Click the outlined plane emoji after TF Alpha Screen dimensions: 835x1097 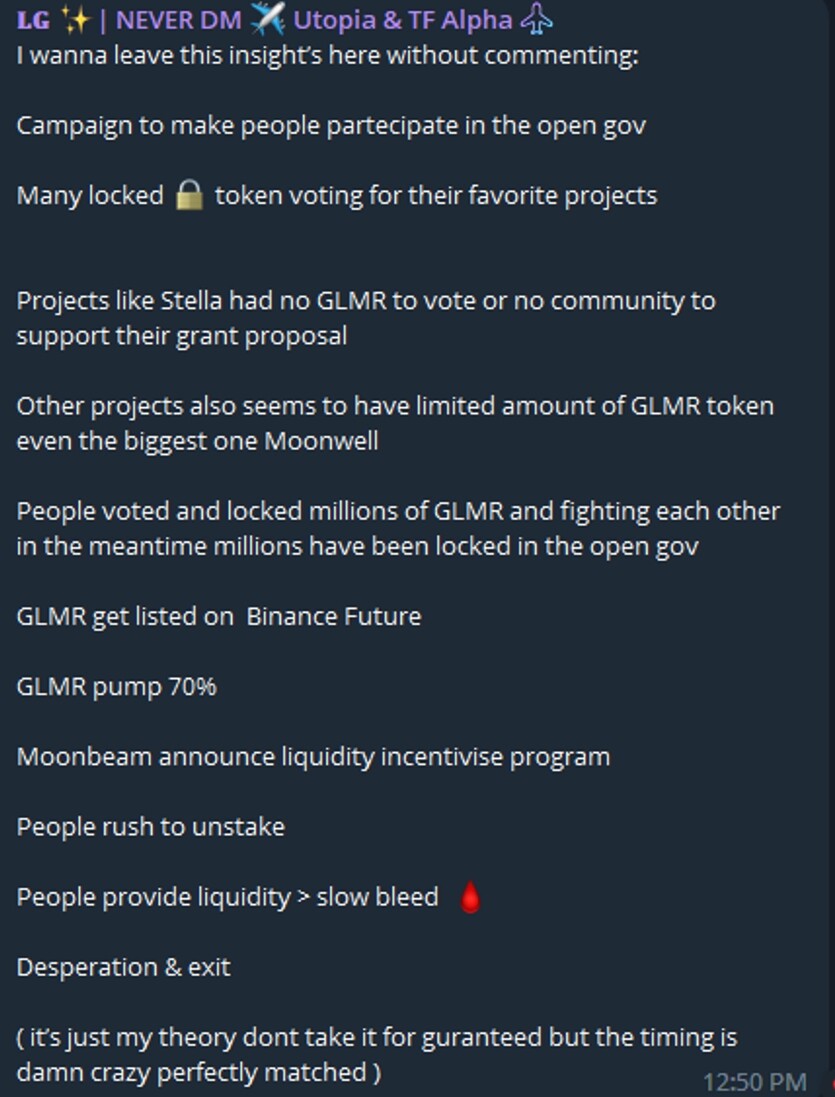click(536, 20)
